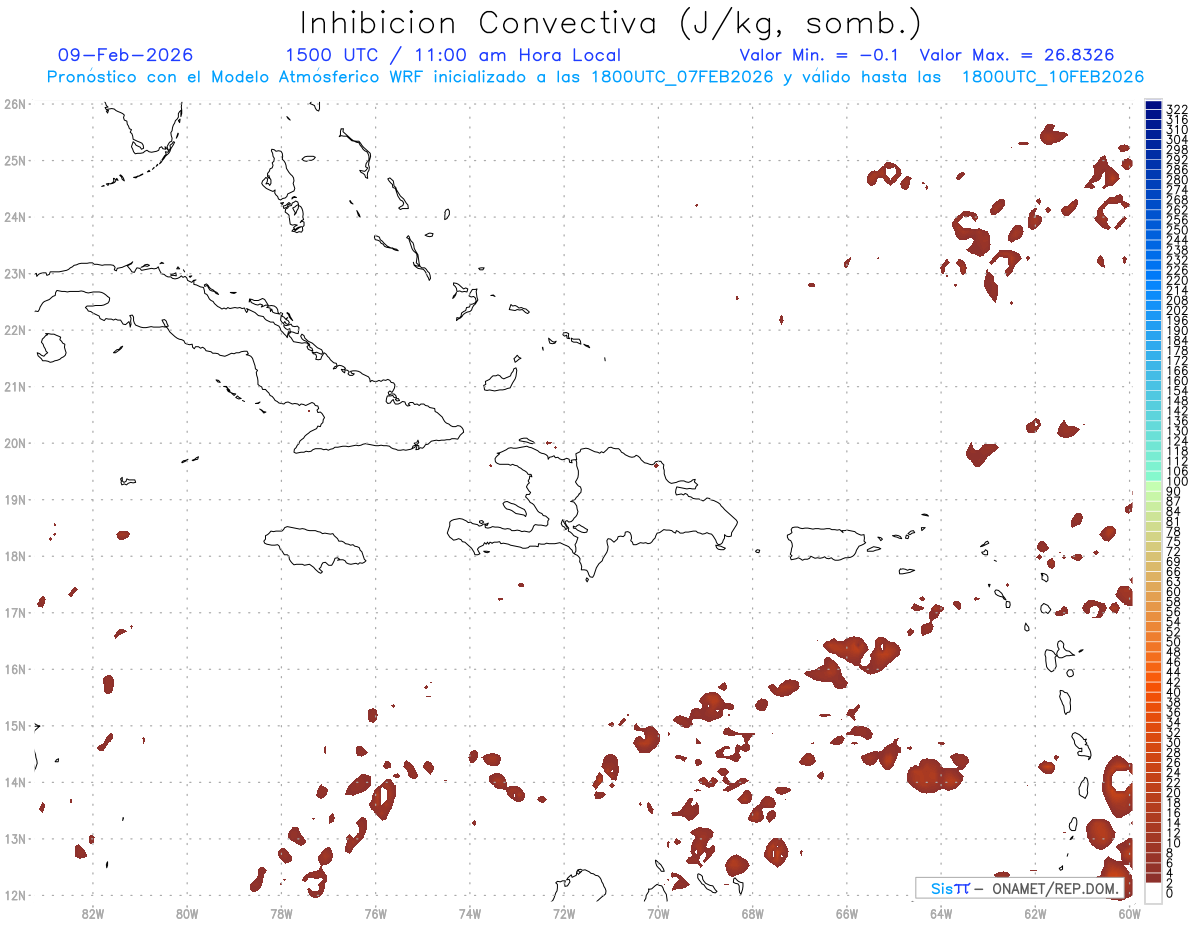Screen dimensions: 1200x927
Task: Click the title "Inhibicion Convectiva (J/kg, somb.)"
Action: pos(611,24)
